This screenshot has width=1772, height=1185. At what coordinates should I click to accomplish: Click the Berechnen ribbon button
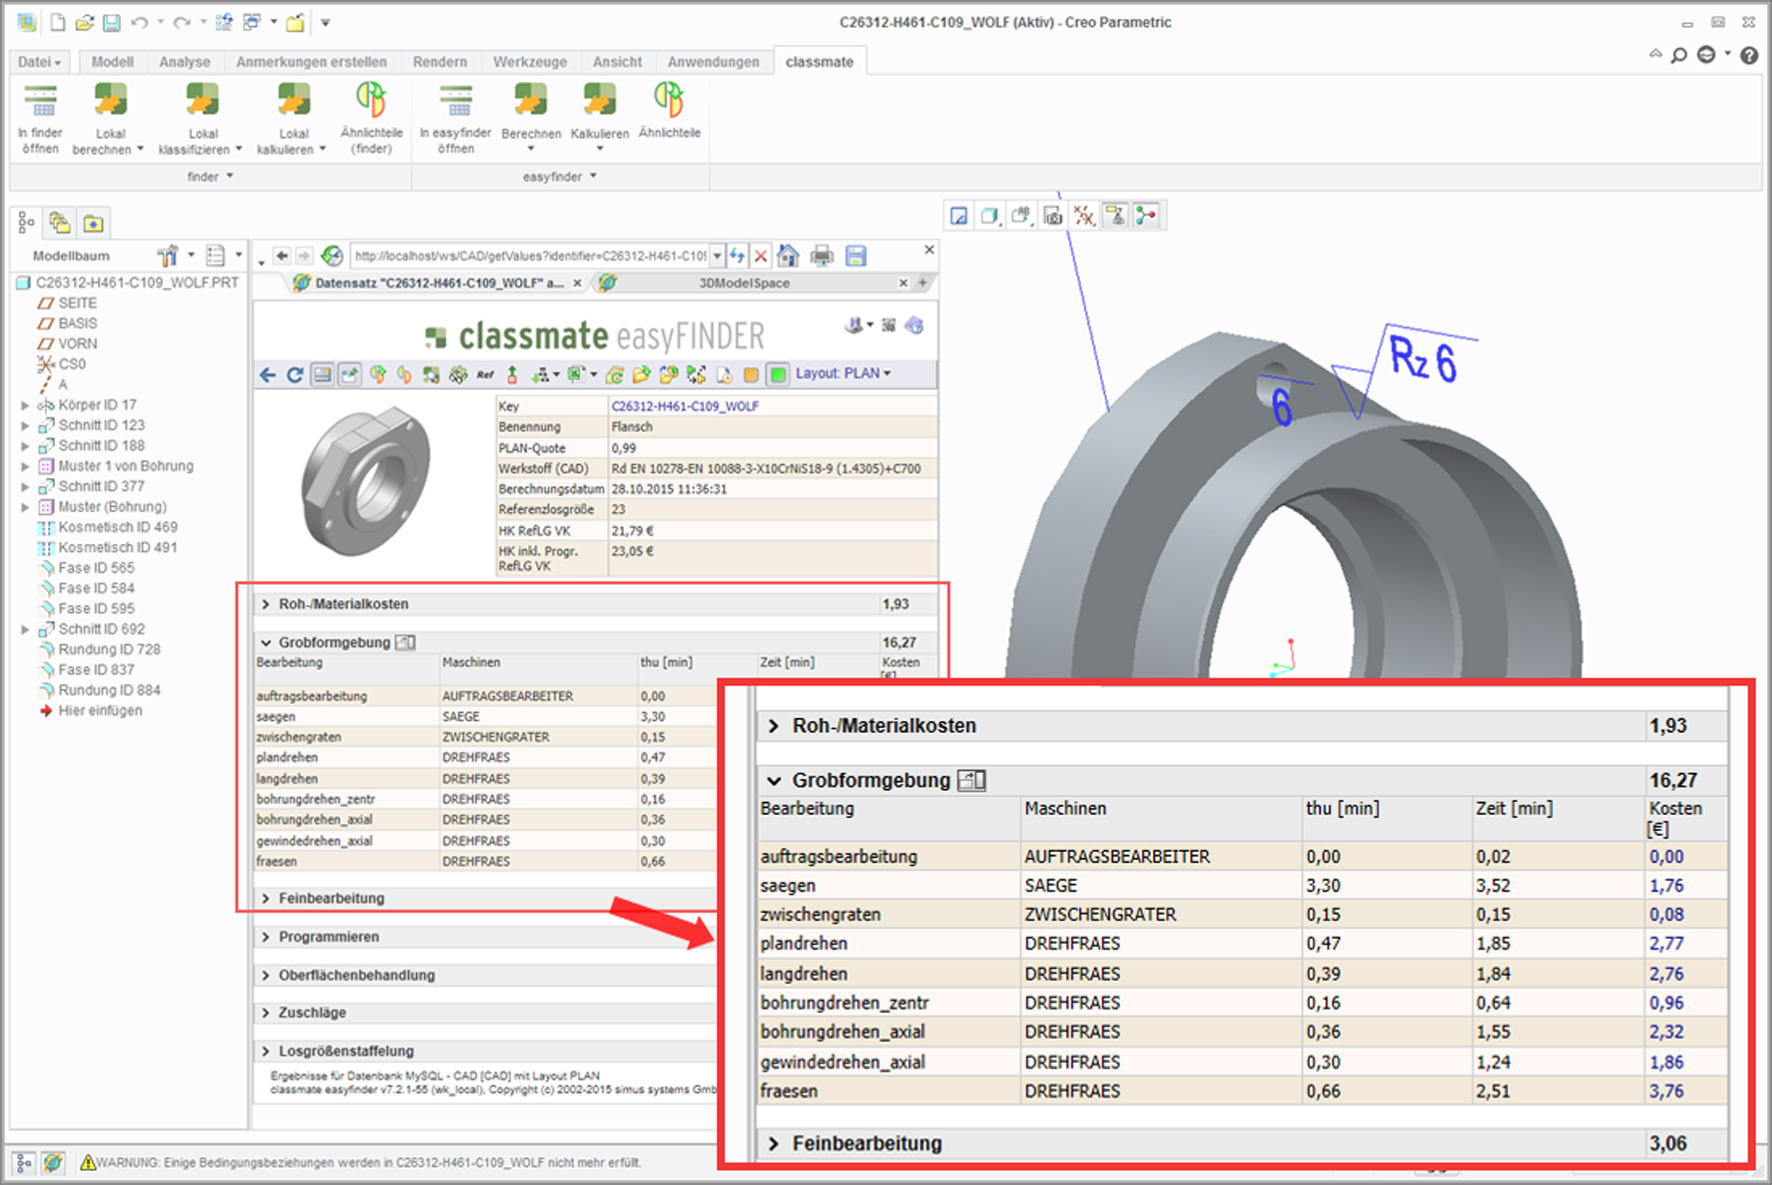(531, 117)
